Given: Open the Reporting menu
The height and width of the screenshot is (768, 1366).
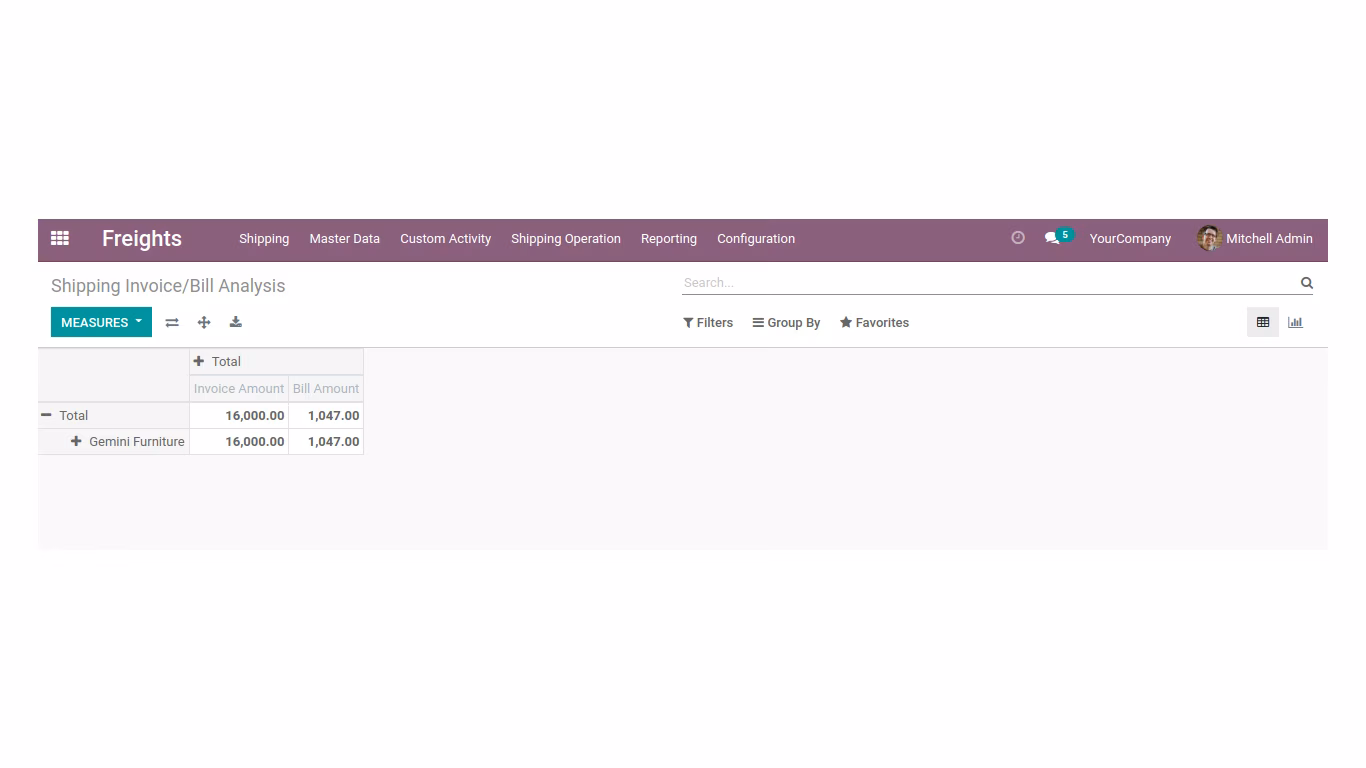Looking at the screenshot, I should point(669,239).
